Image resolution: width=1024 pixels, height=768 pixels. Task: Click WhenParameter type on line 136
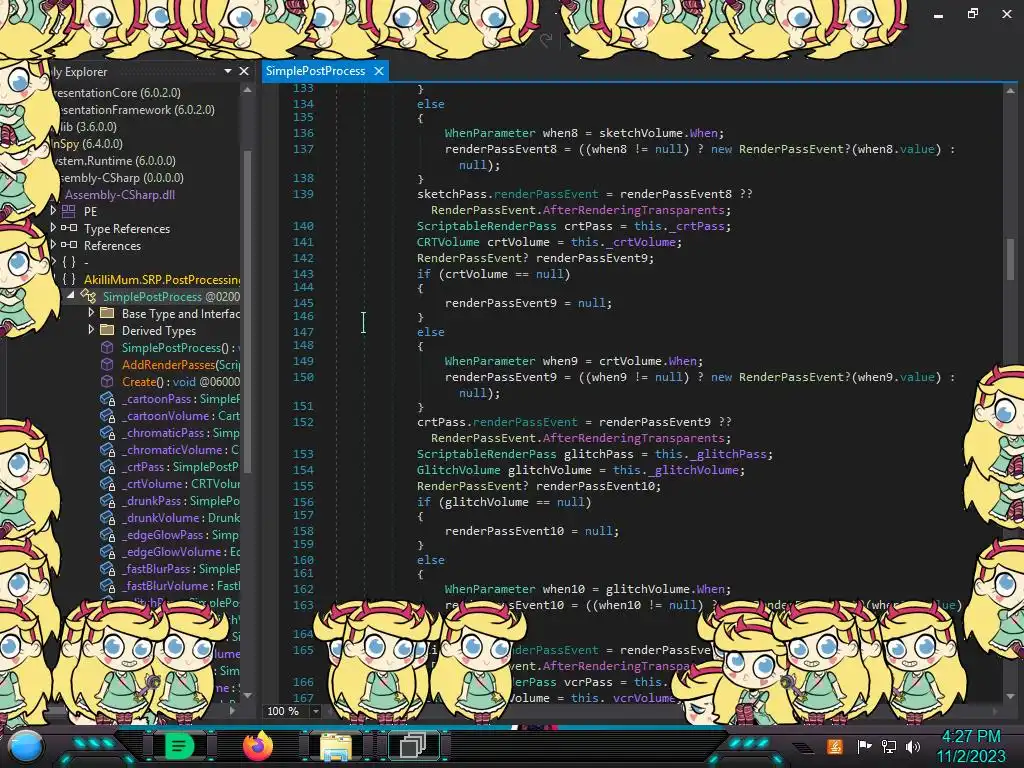[x=490, y=133]
